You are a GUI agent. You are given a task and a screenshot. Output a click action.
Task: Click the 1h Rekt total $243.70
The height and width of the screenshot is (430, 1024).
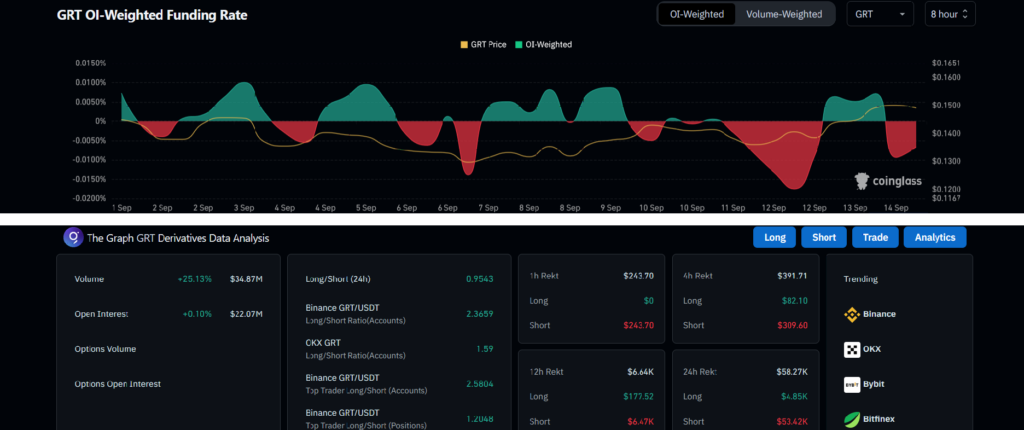pyautogui.click(x=638, y=276)
